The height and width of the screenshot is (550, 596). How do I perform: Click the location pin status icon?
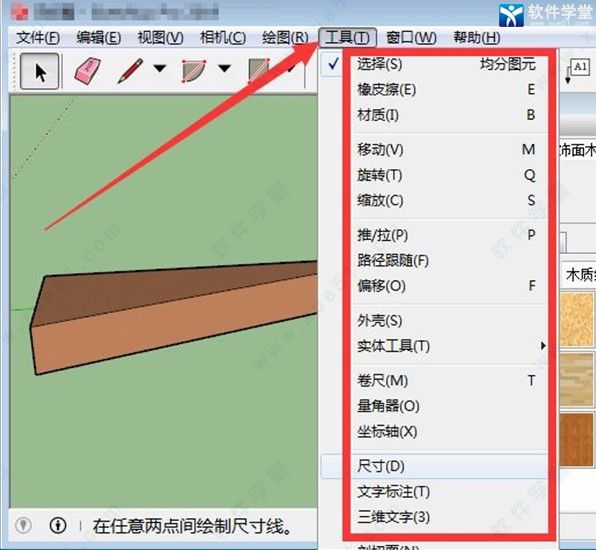(x=24, y=526)
